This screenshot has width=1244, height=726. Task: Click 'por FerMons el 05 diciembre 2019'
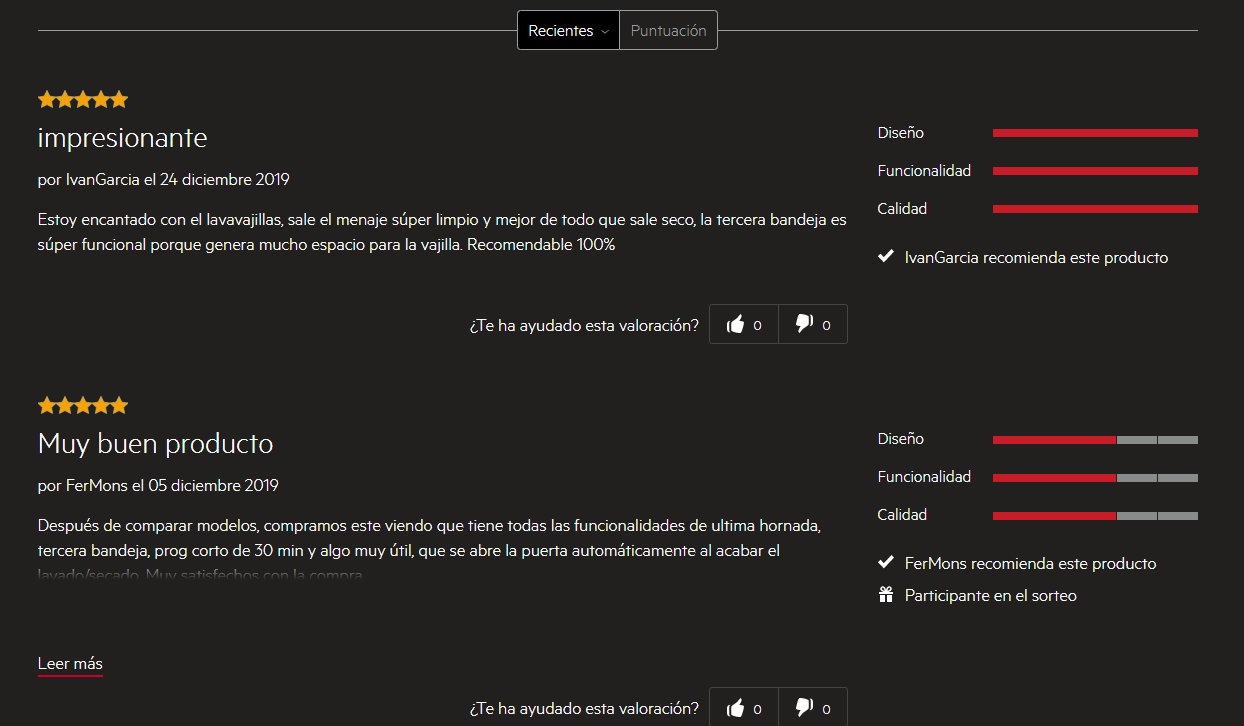coord(158,486)
